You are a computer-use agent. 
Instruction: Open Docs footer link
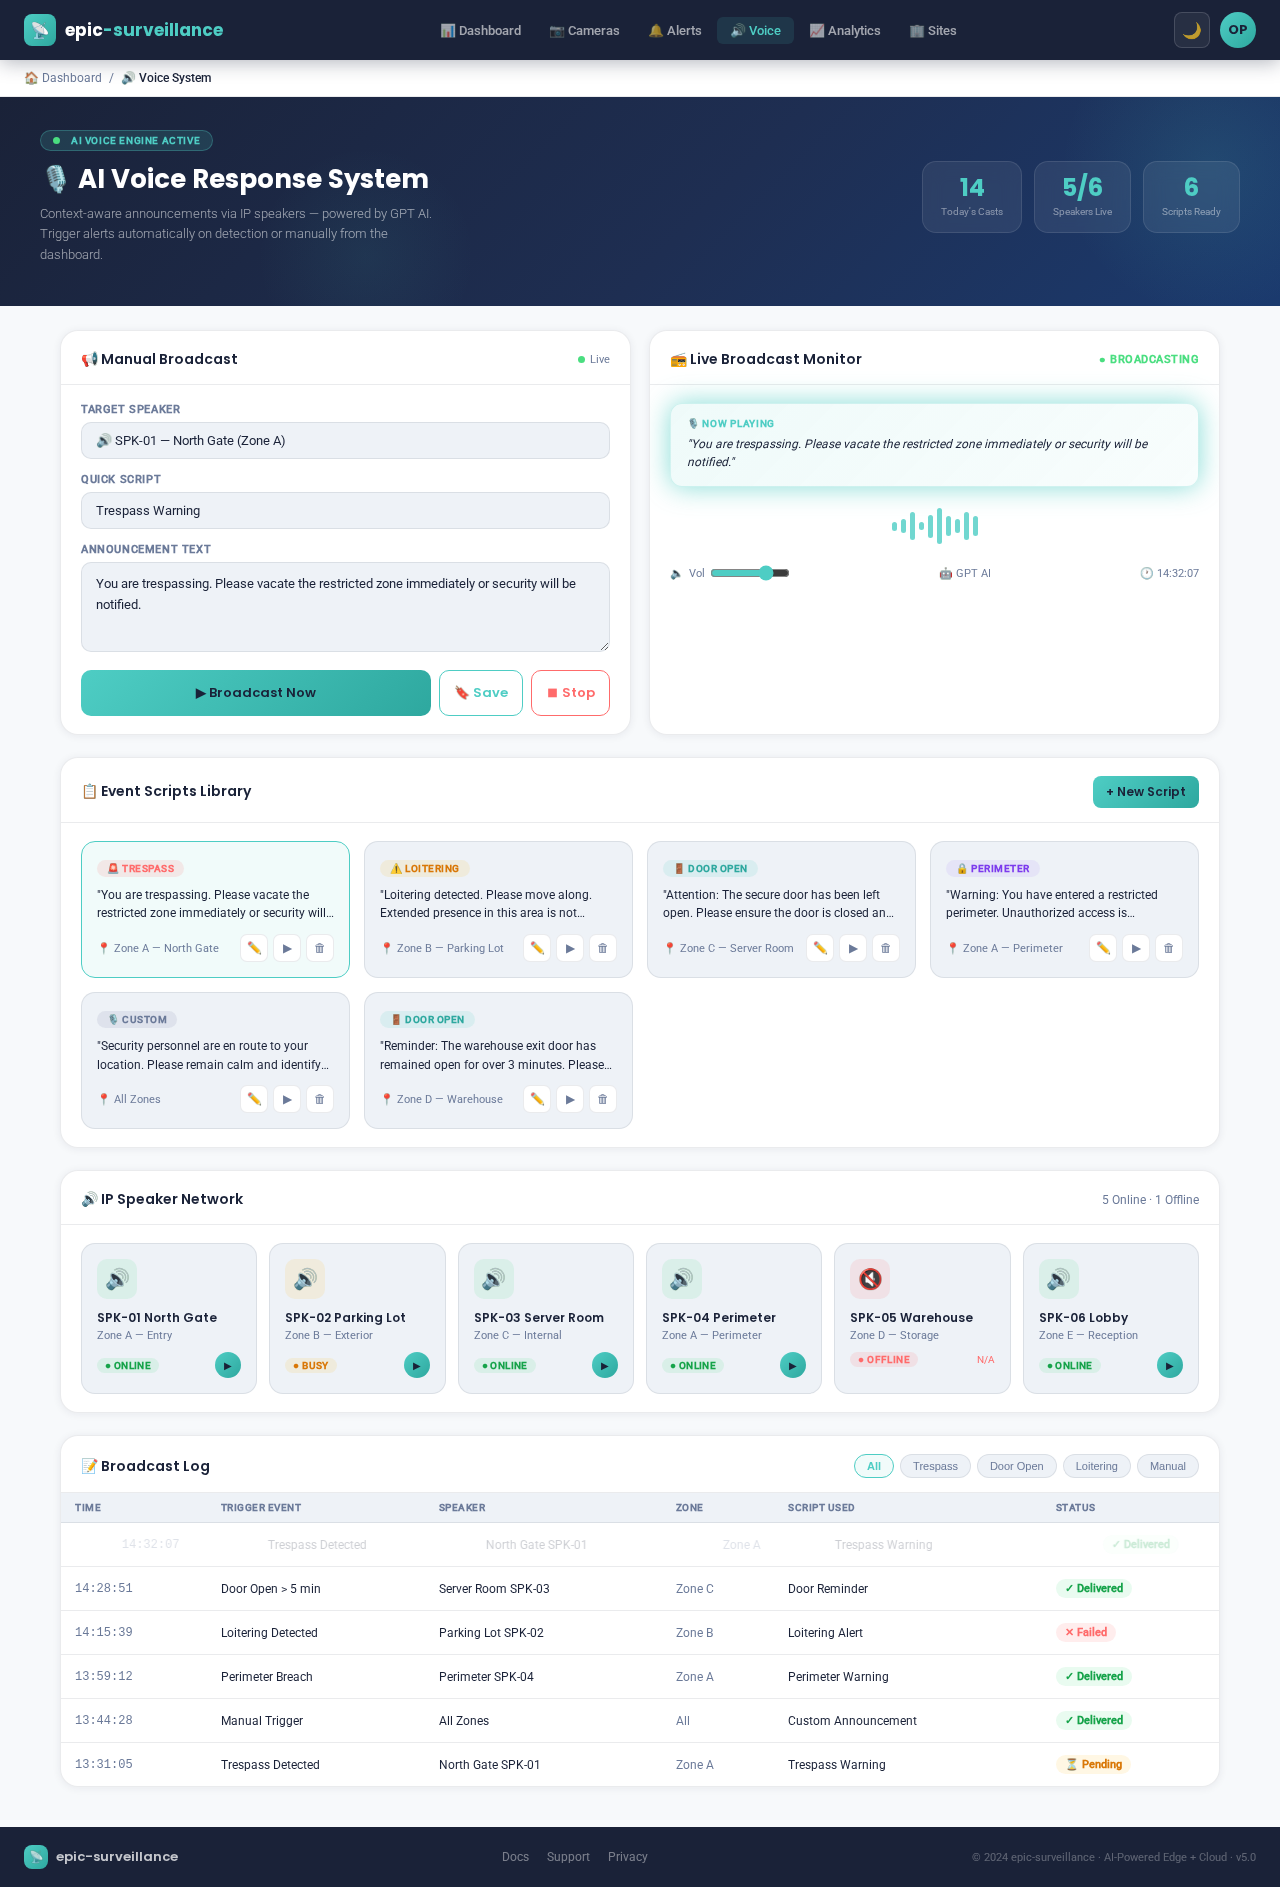point(515,1857)
